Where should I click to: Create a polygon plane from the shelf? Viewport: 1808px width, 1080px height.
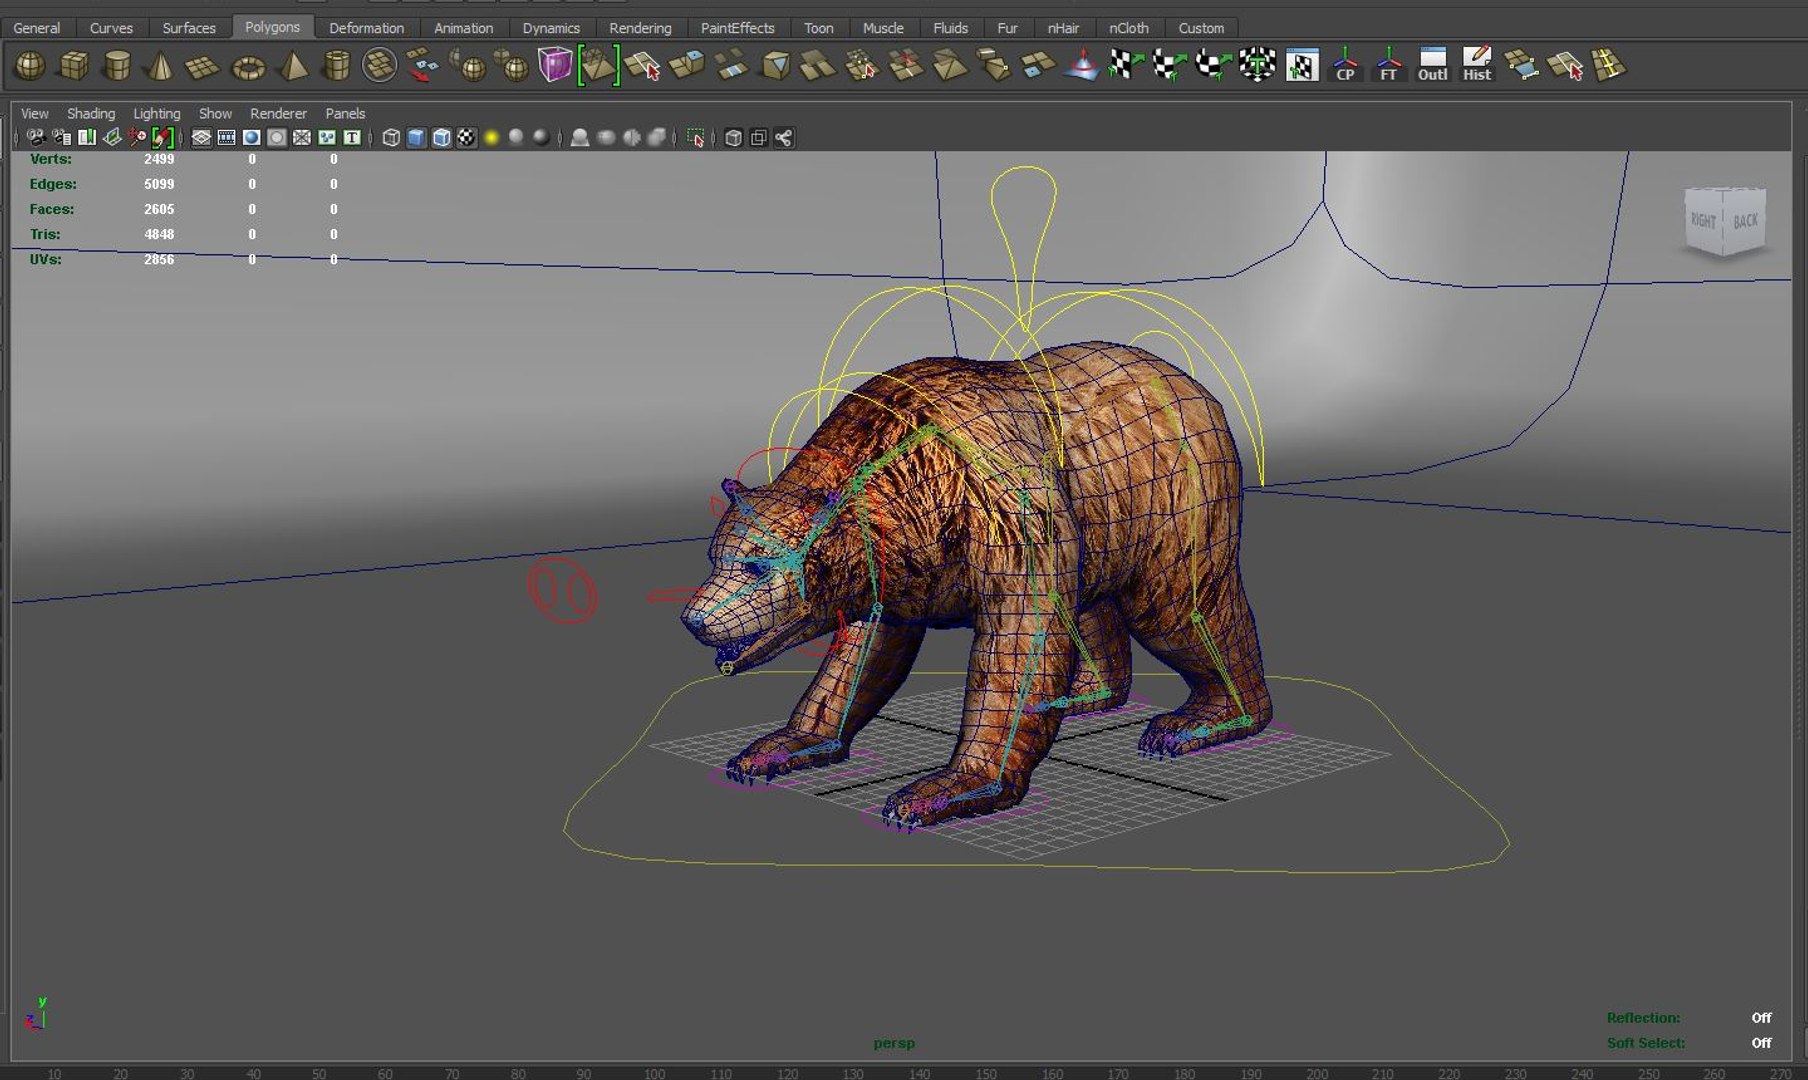click(203, 67)
